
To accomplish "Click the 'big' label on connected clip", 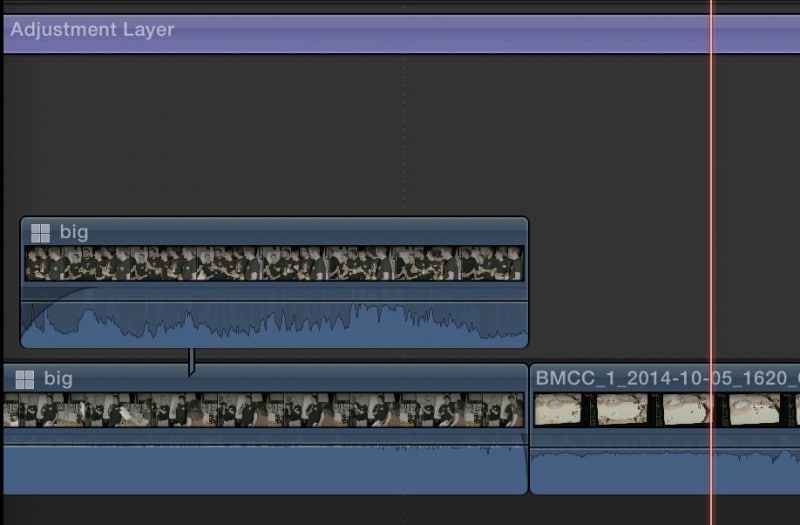I will [x=74, y=232].
